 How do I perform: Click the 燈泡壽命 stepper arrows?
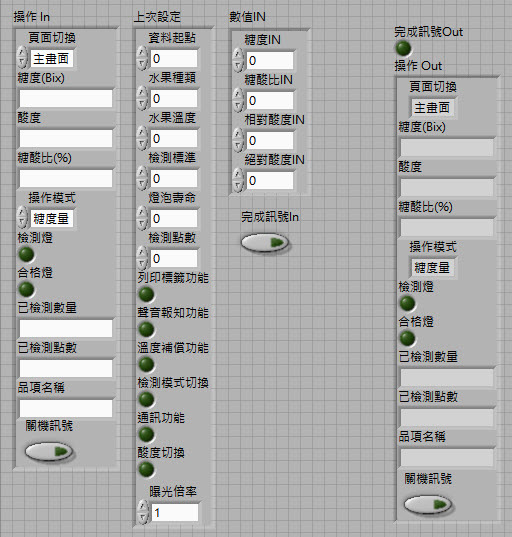[142, 218]
